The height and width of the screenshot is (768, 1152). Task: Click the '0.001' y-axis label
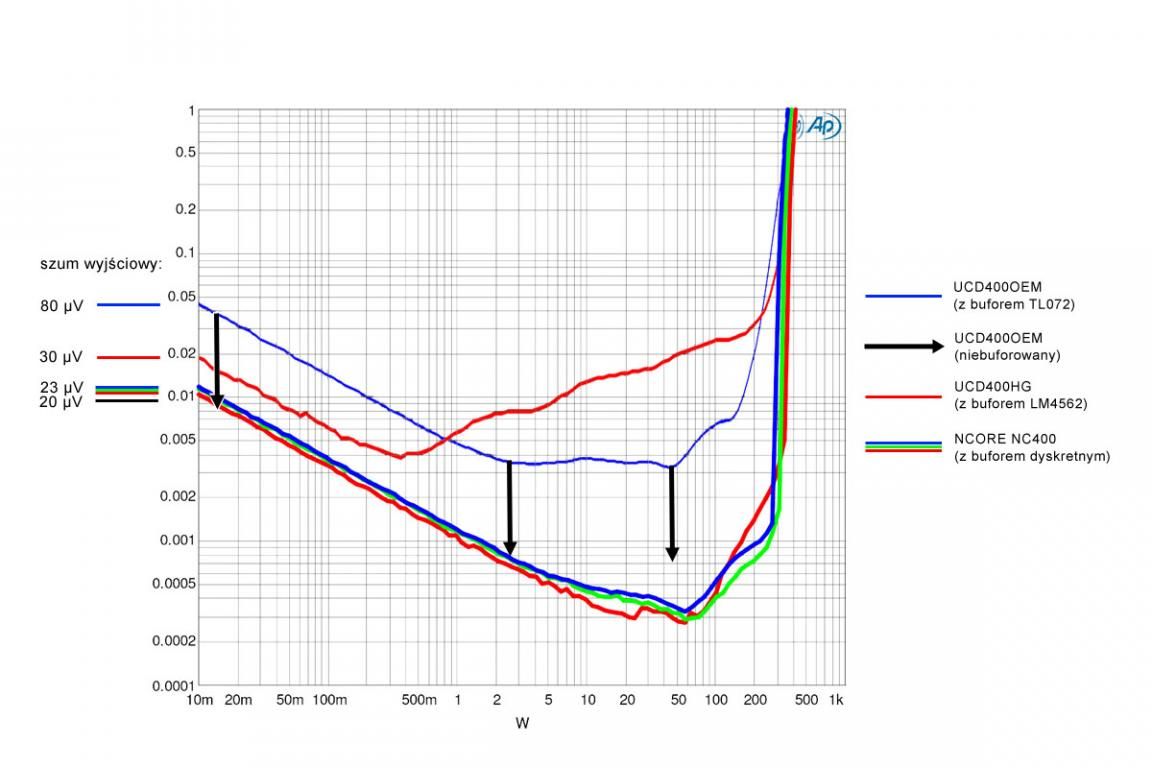(x=179, y=540)
